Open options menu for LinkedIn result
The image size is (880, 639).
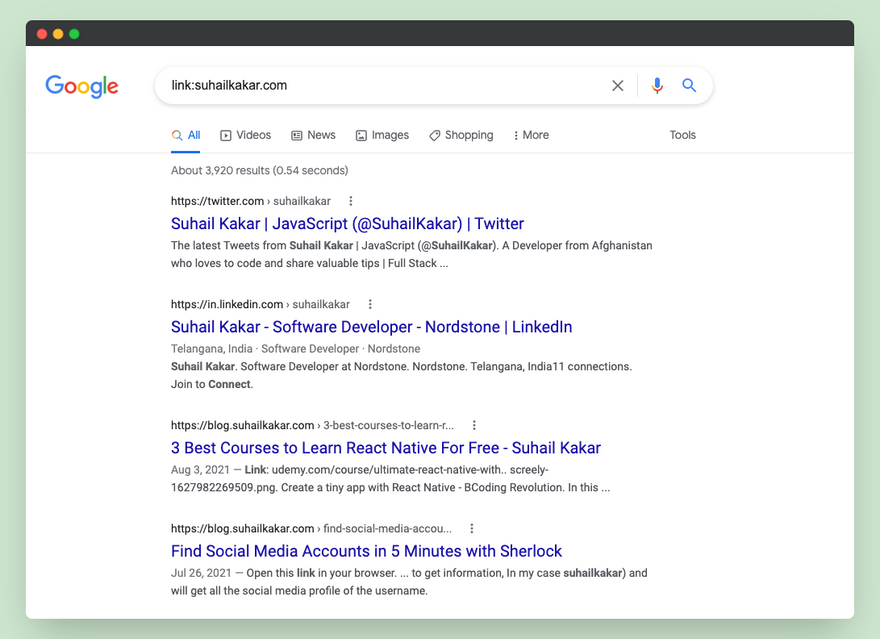pos(370,304)
